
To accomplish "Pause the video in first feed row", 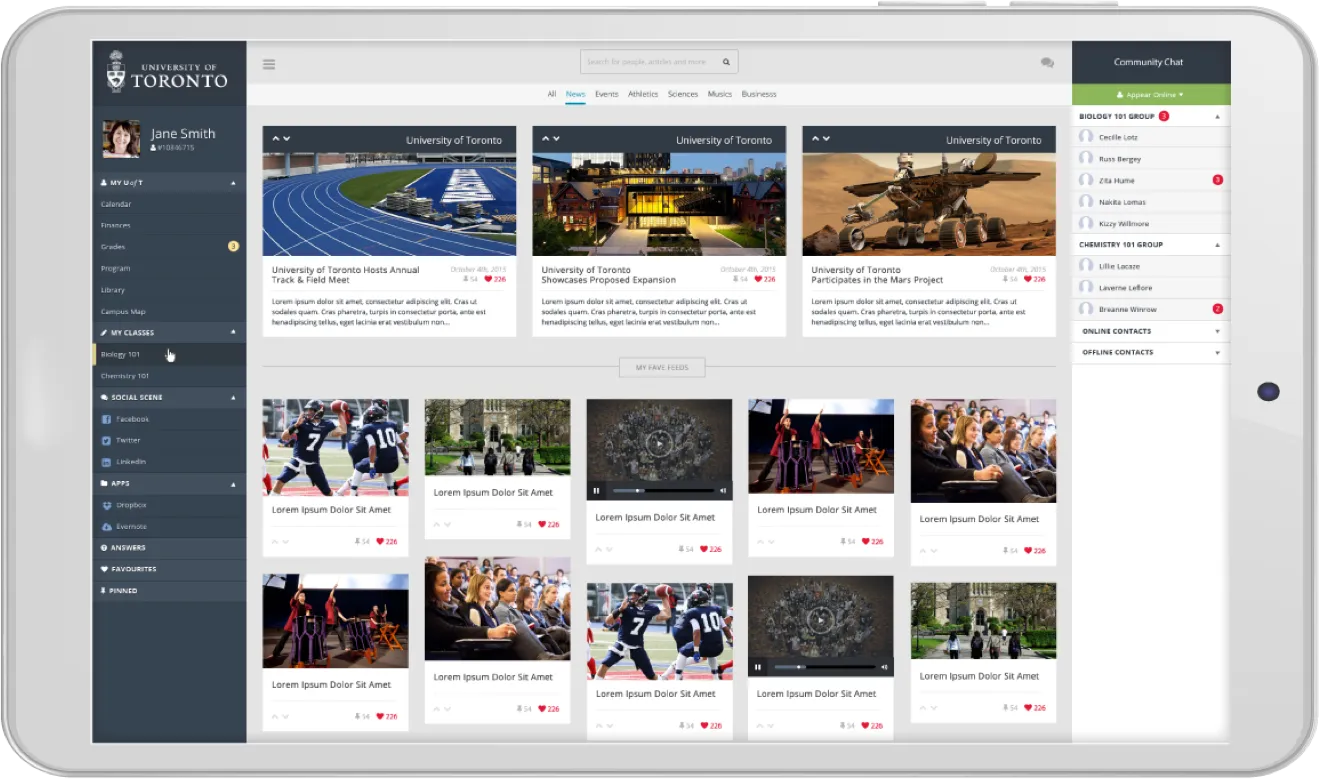I will tap(597, 491).
